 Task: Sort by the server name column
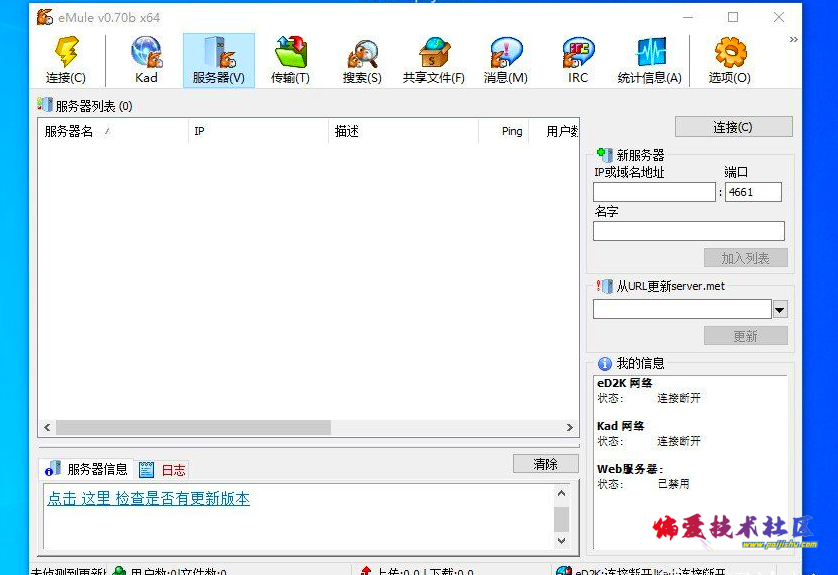tap(113, 131)
